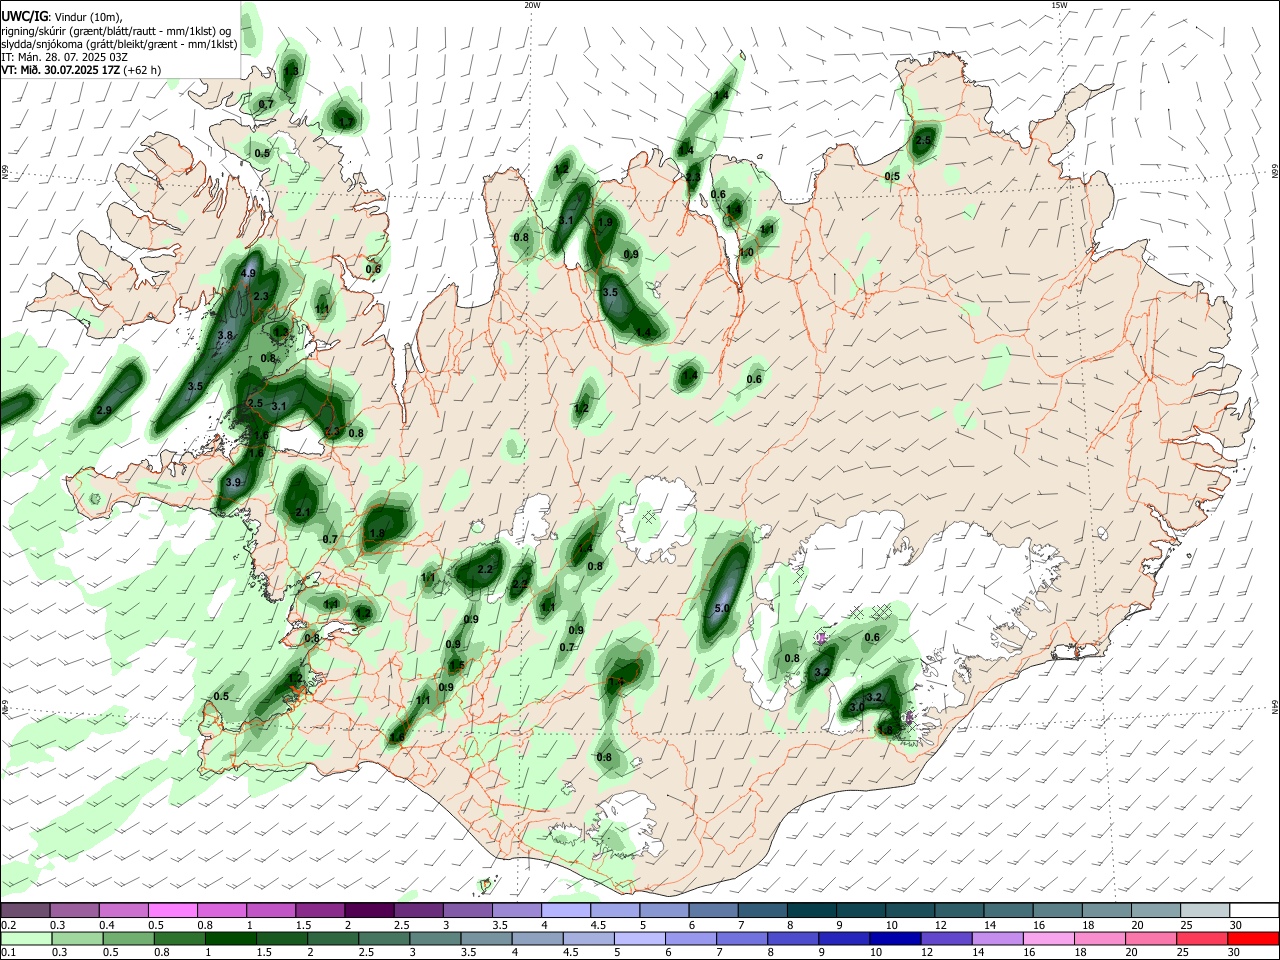
Task: Pick bright red lower-scale swatch labeled 30
Action: tap(1252, 938)
